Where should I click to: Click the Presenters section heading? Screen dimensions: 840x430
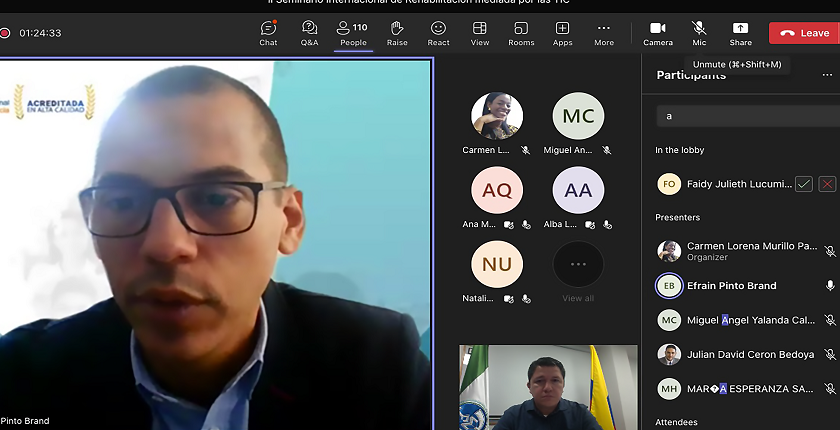pos(677,217)
